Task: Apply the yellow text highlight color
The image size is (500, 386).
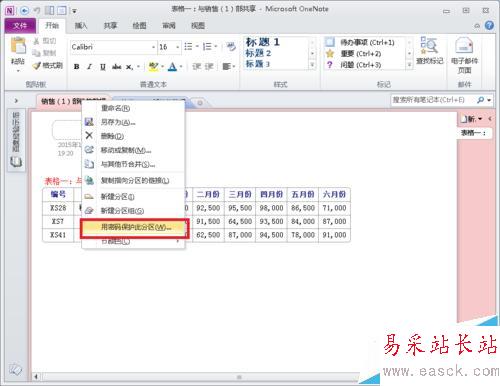Action: pos(153,67)
